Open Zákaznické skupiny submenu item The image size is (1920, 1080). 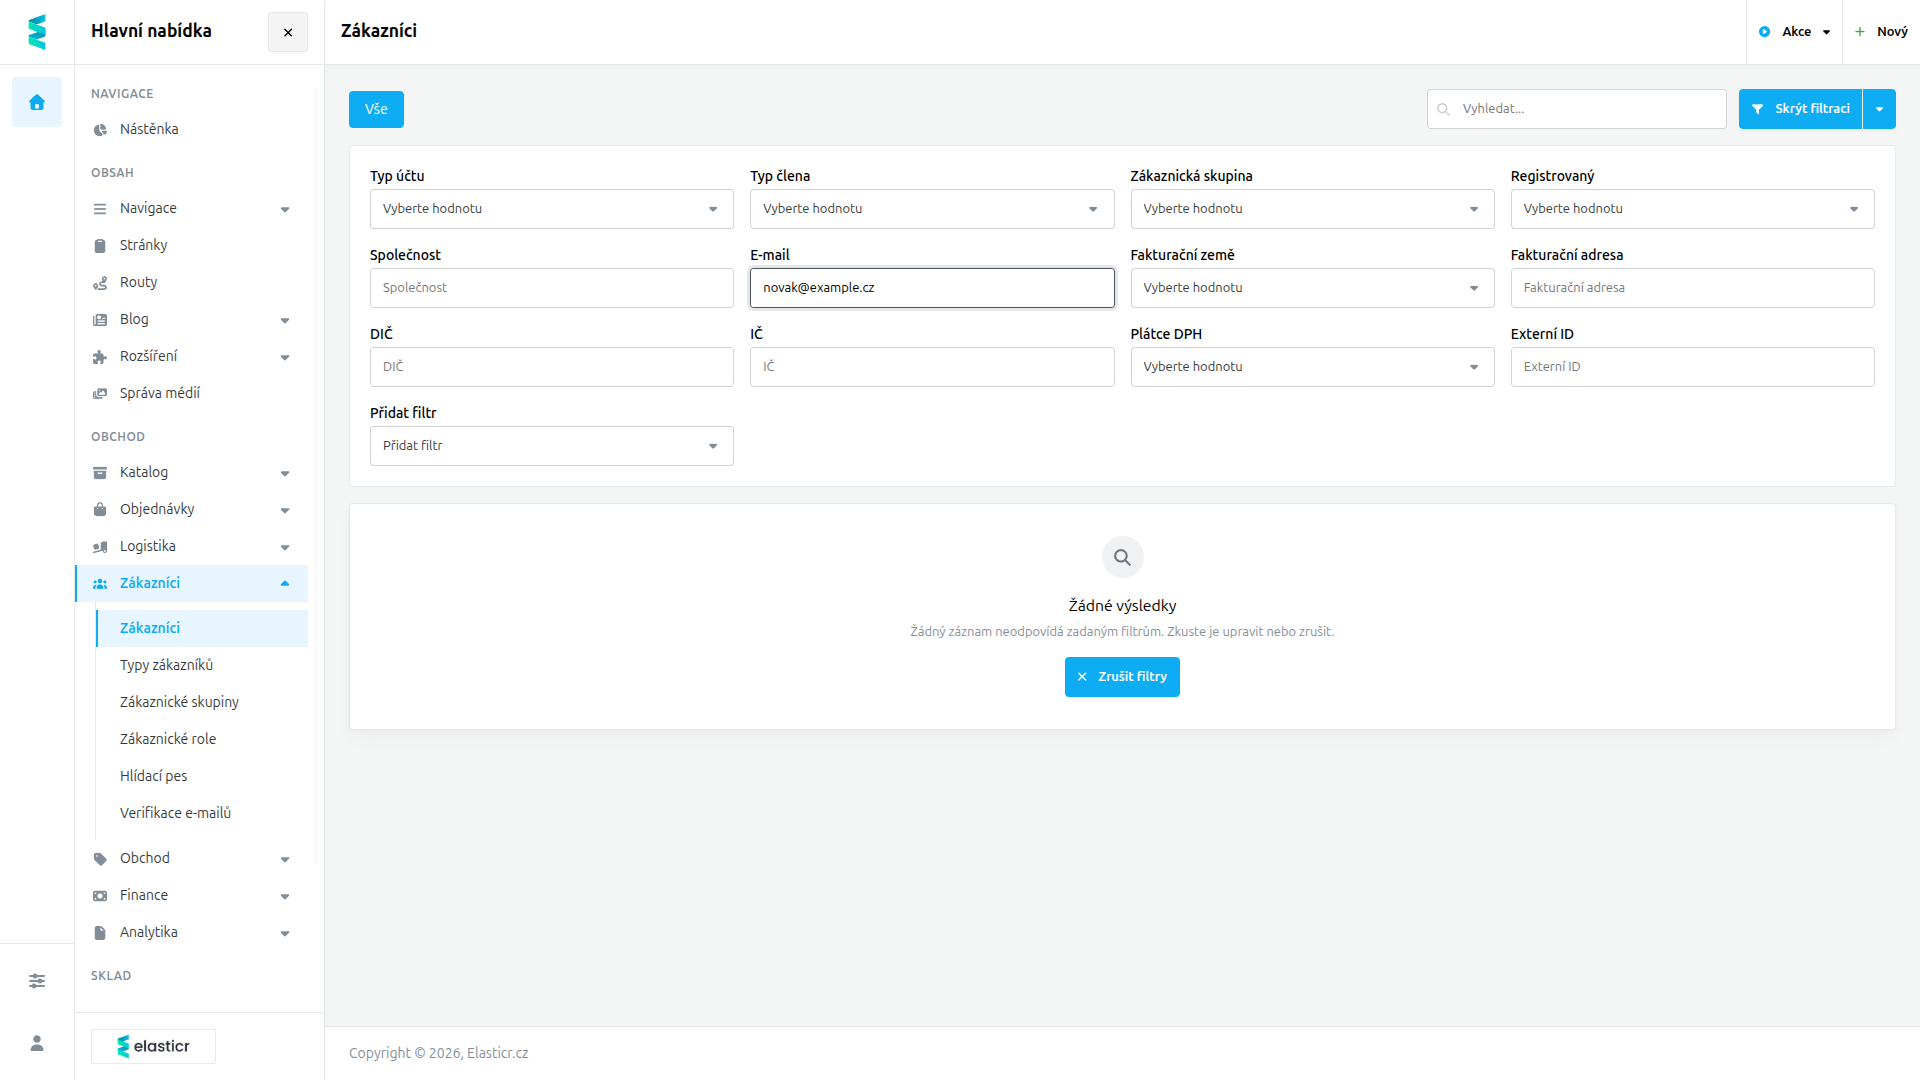179,702
